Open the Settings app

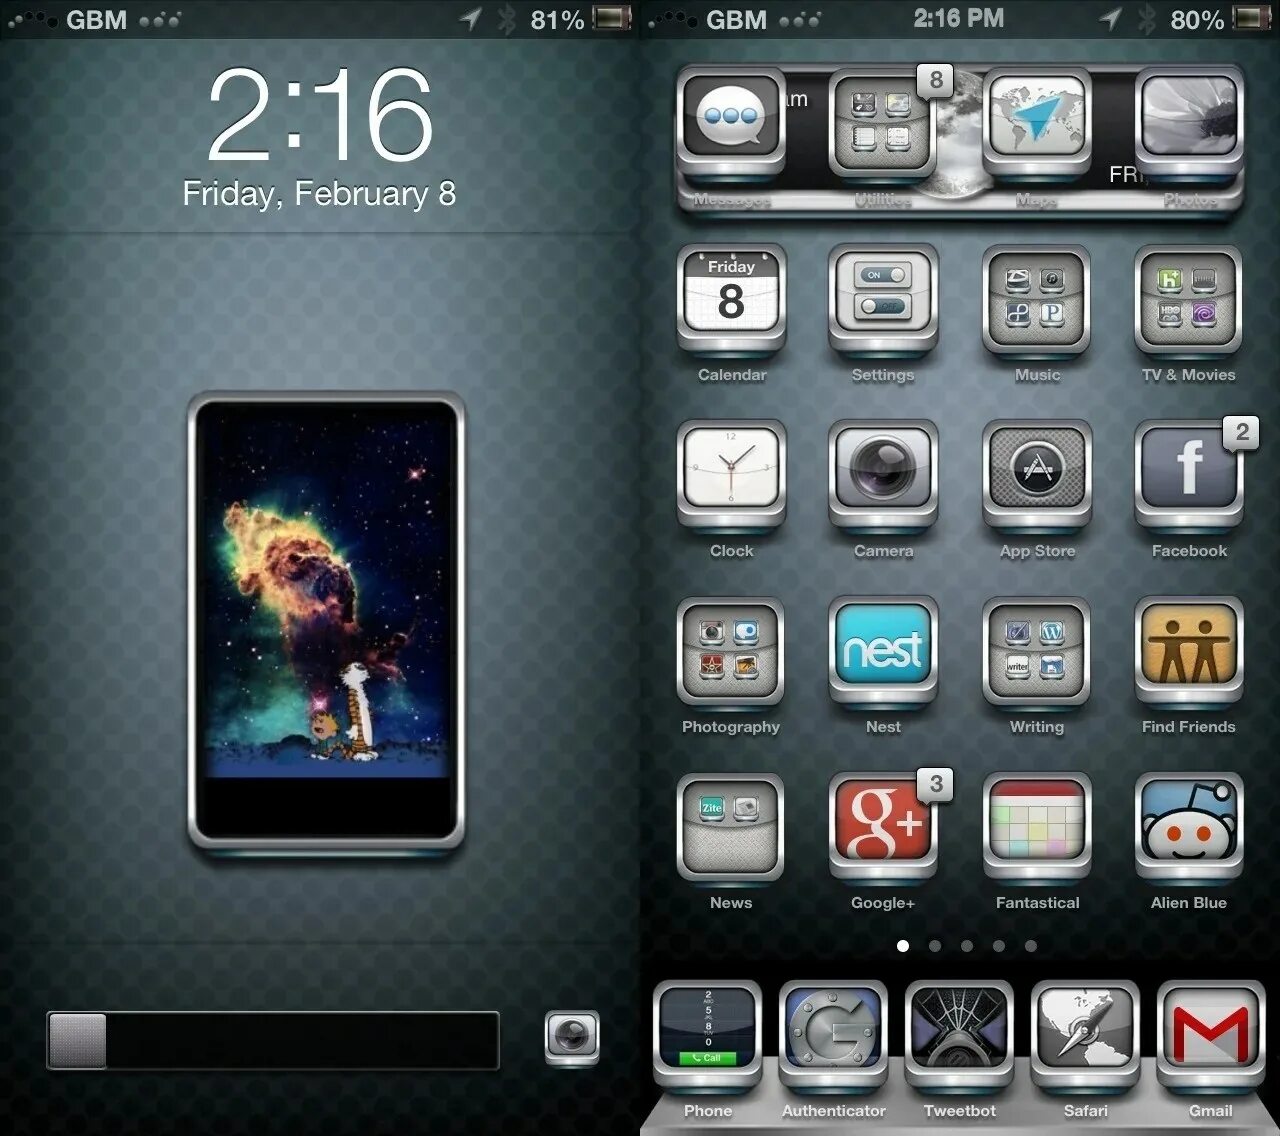(x=883, y=298)
